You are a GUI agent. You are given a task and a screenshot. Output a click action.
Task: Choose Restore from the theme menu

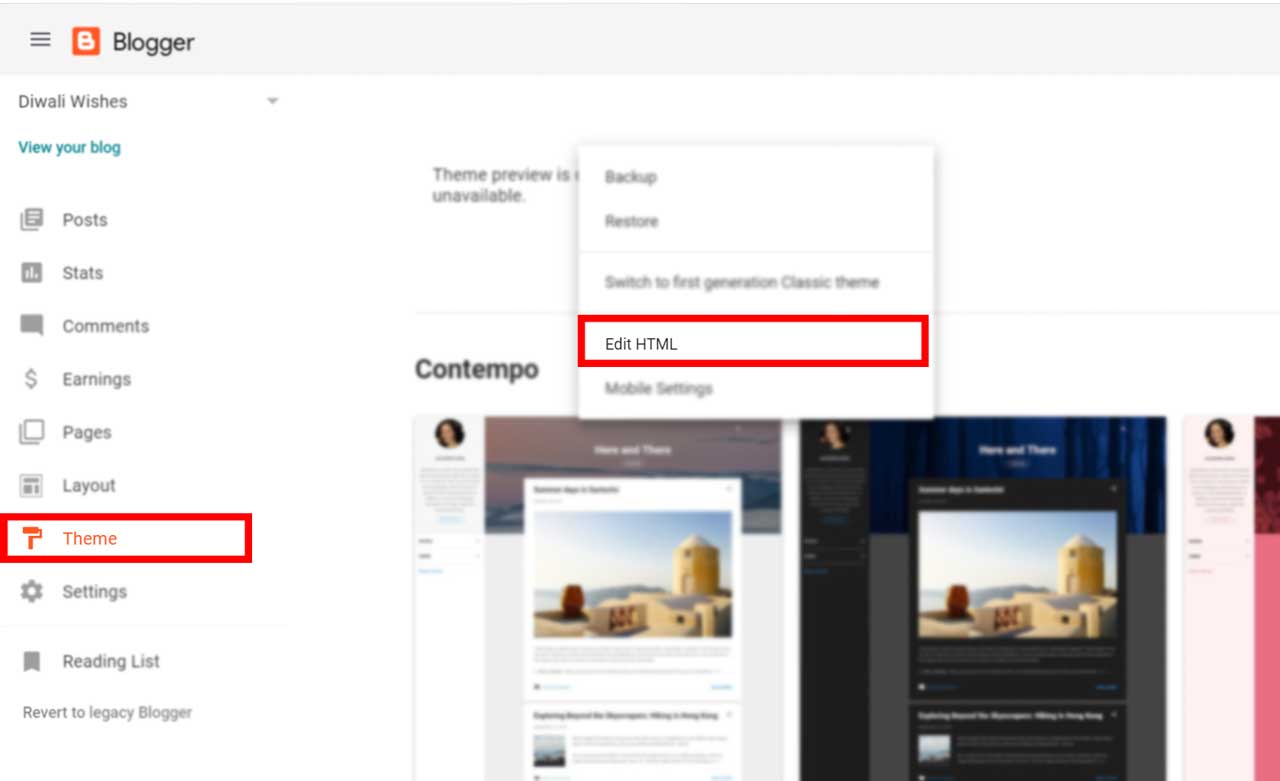632,221
